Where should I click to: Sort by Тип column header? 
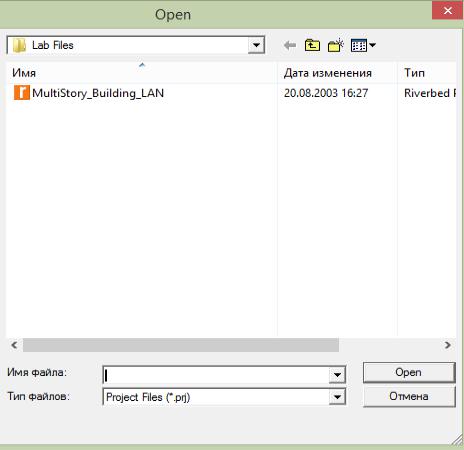coord(427,73)
